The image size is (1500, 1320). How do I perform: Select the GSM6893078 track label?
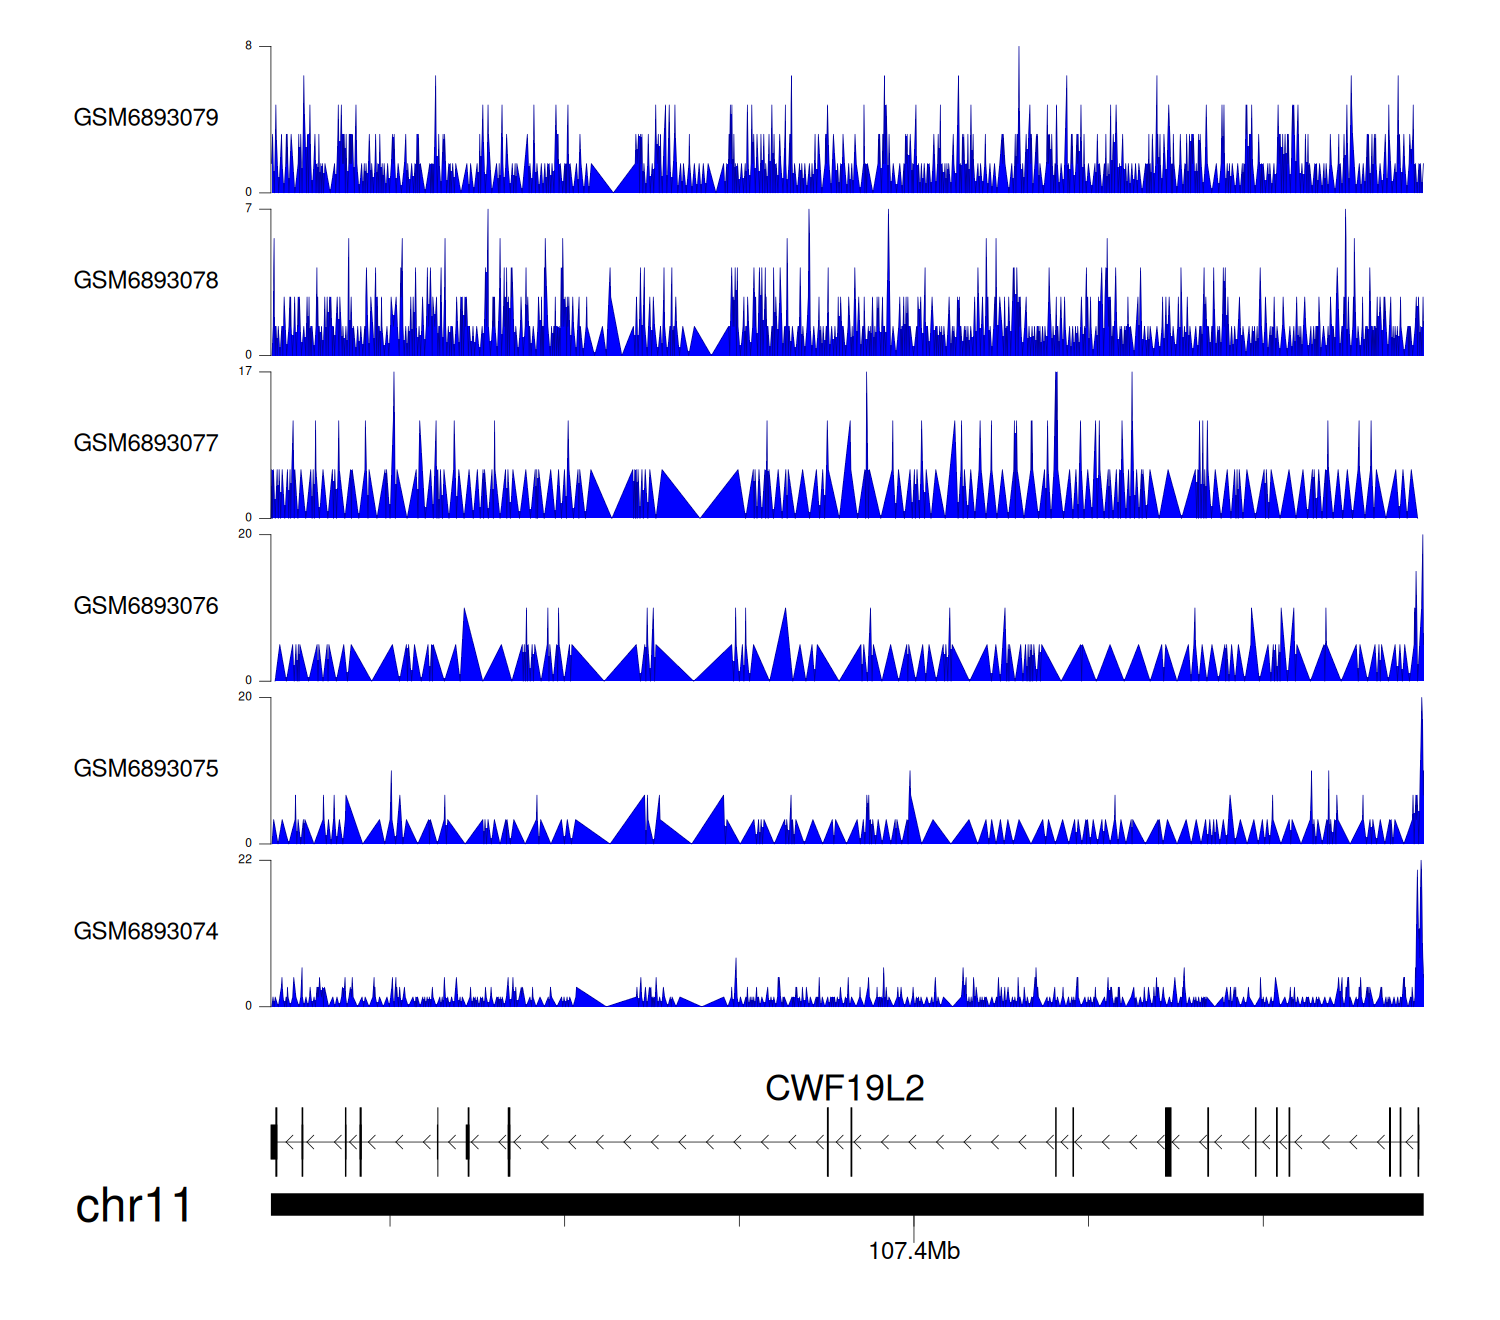point(146,281)
